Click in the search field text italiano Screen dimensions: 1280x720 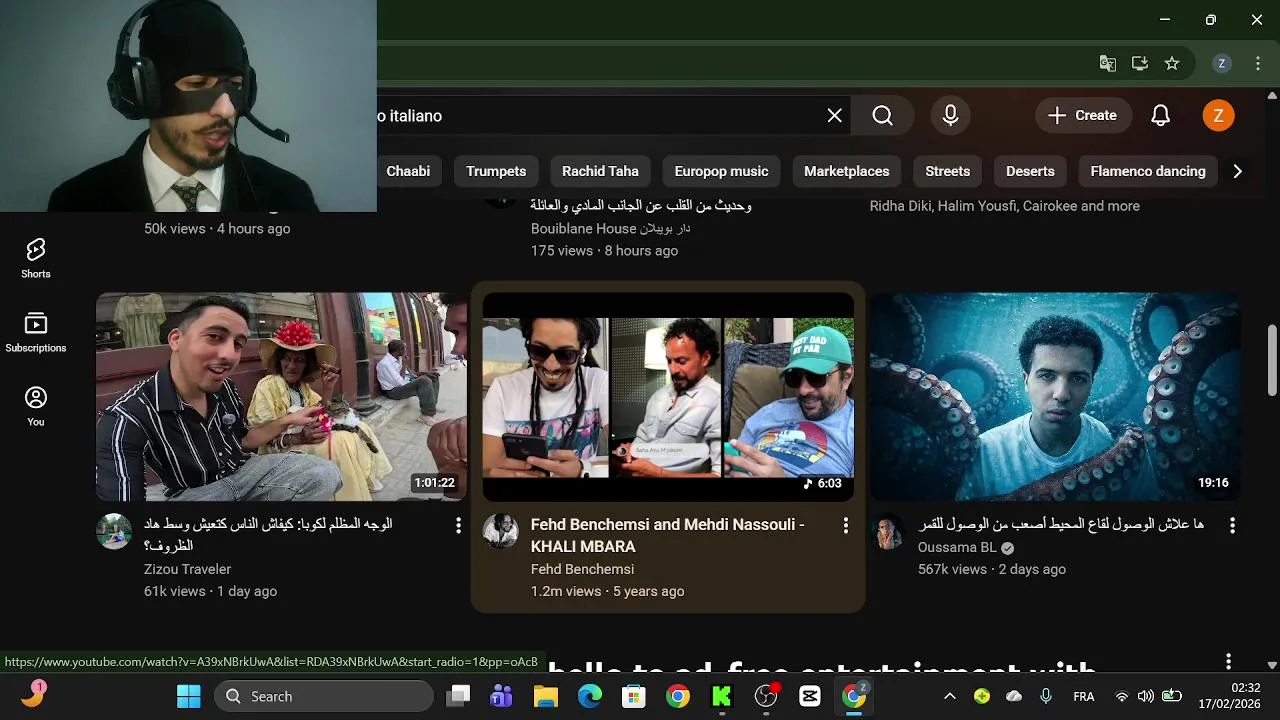click(416, 116)
